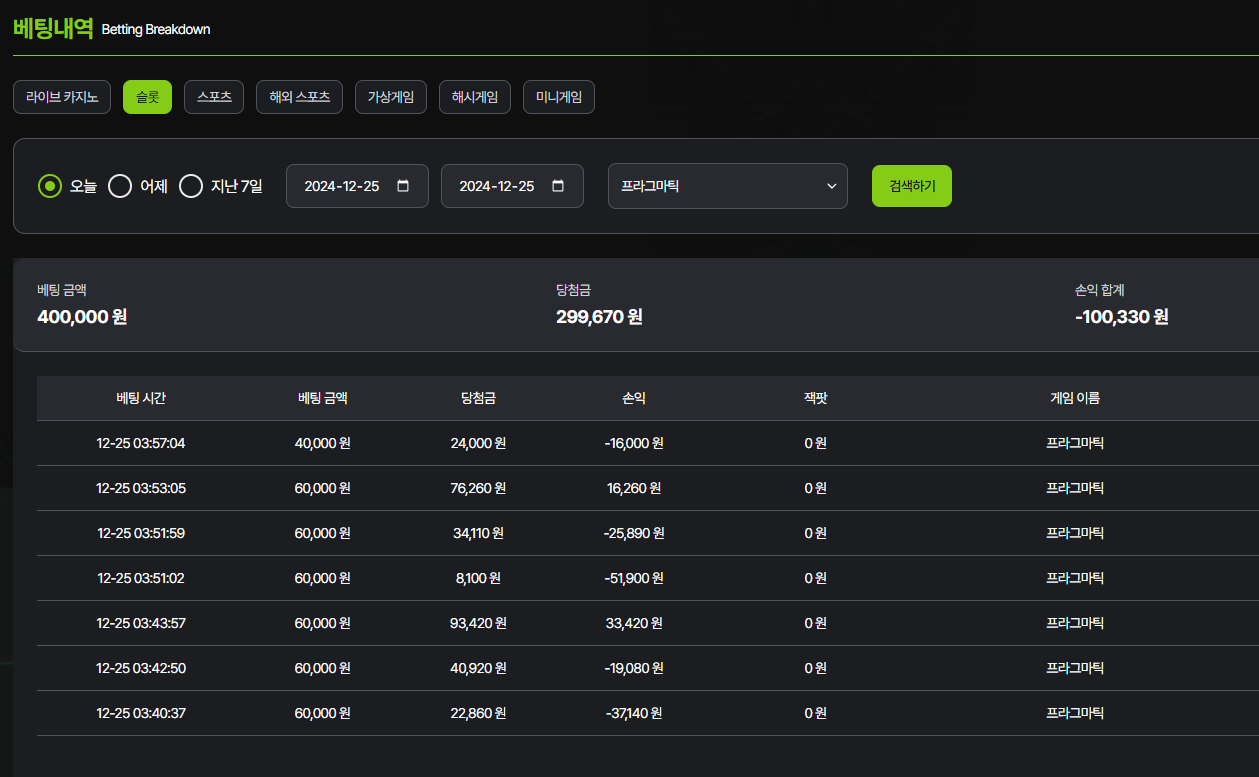Click winnings cell 93,420 원
This screenshot has width=1259, height=777.
(x=478, y=623)
